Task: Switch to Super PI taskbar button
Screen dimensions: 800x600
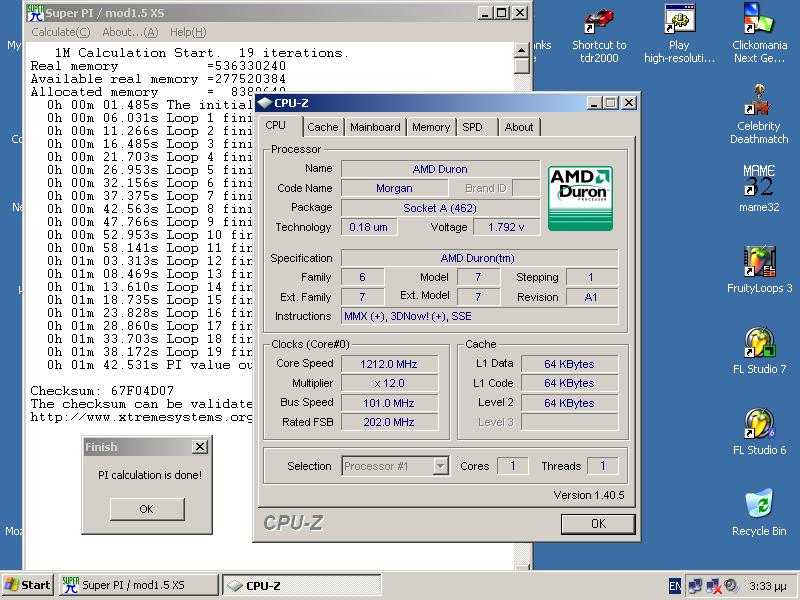Action: [x=139, y=585]
